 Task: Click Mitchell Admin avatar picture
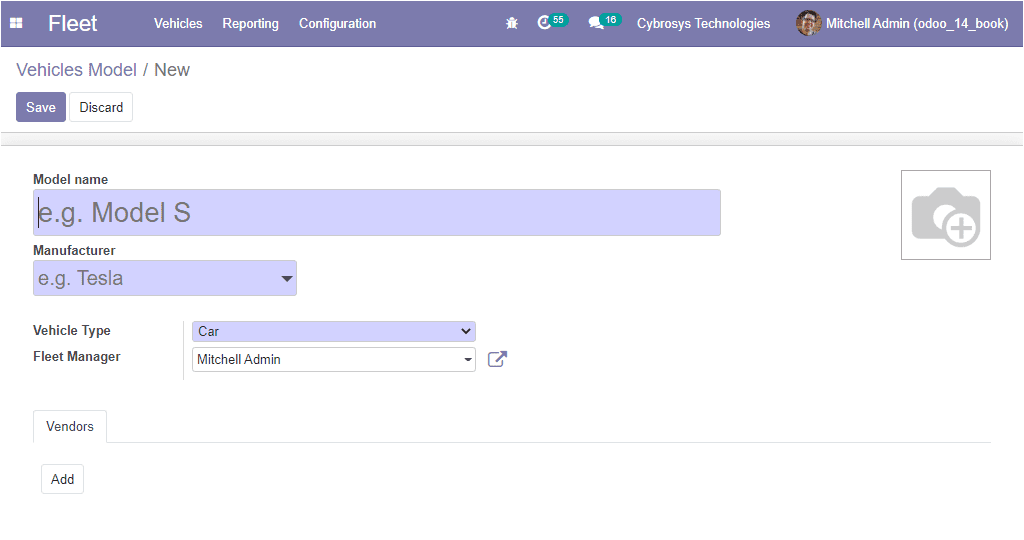pyautogui.click(x=808, y=24)
